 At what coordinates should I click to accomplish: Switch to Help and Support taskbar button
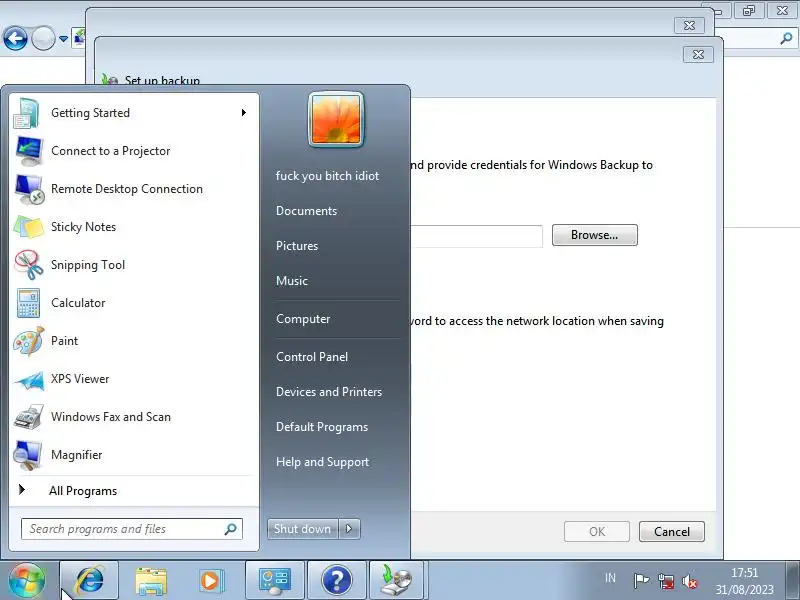337,580
